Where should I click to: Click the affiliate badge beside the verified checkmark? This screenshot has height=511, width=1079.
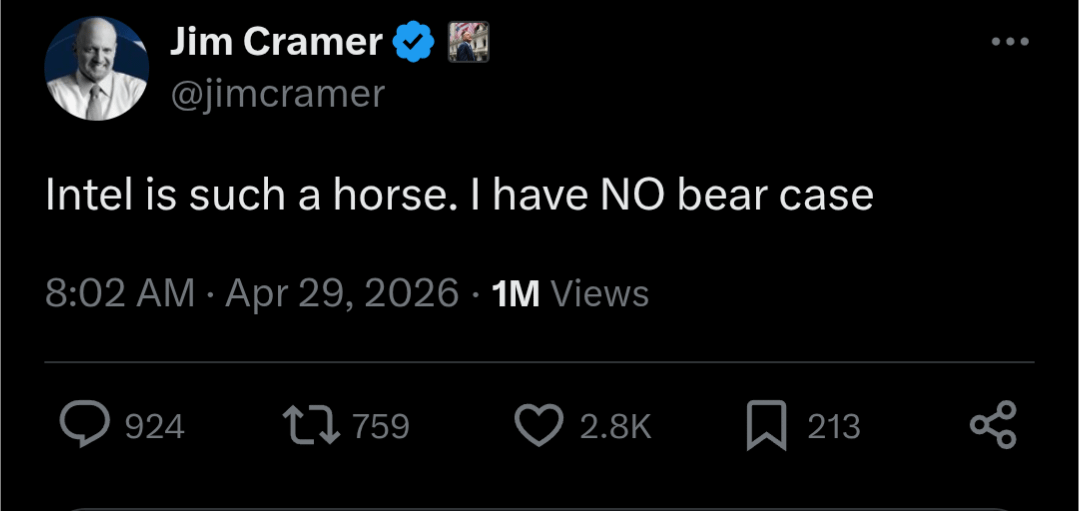coord(465,42)
